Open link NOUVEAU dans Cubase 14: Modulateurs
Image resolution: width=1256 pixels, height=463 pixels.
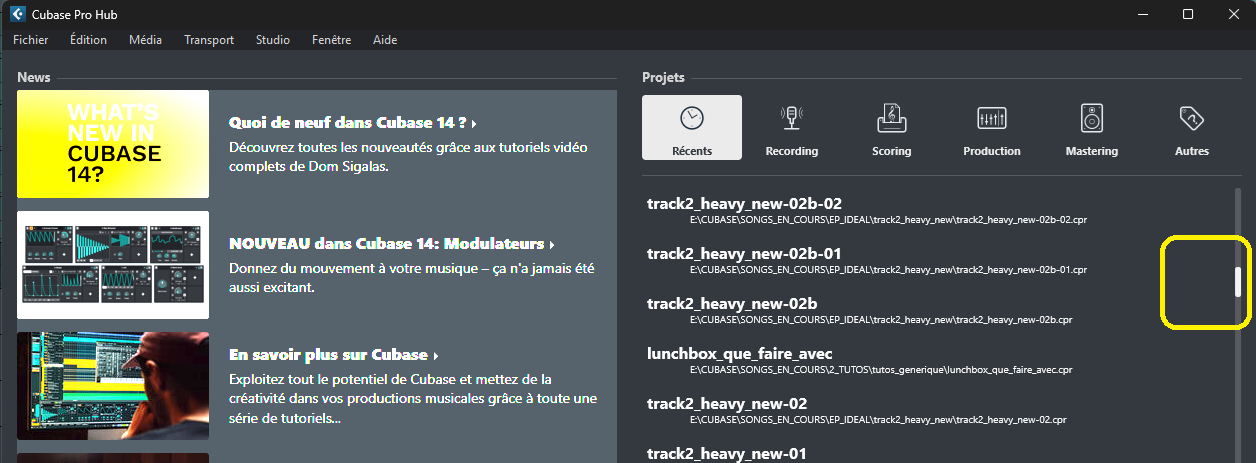click(x=391, y=244)
